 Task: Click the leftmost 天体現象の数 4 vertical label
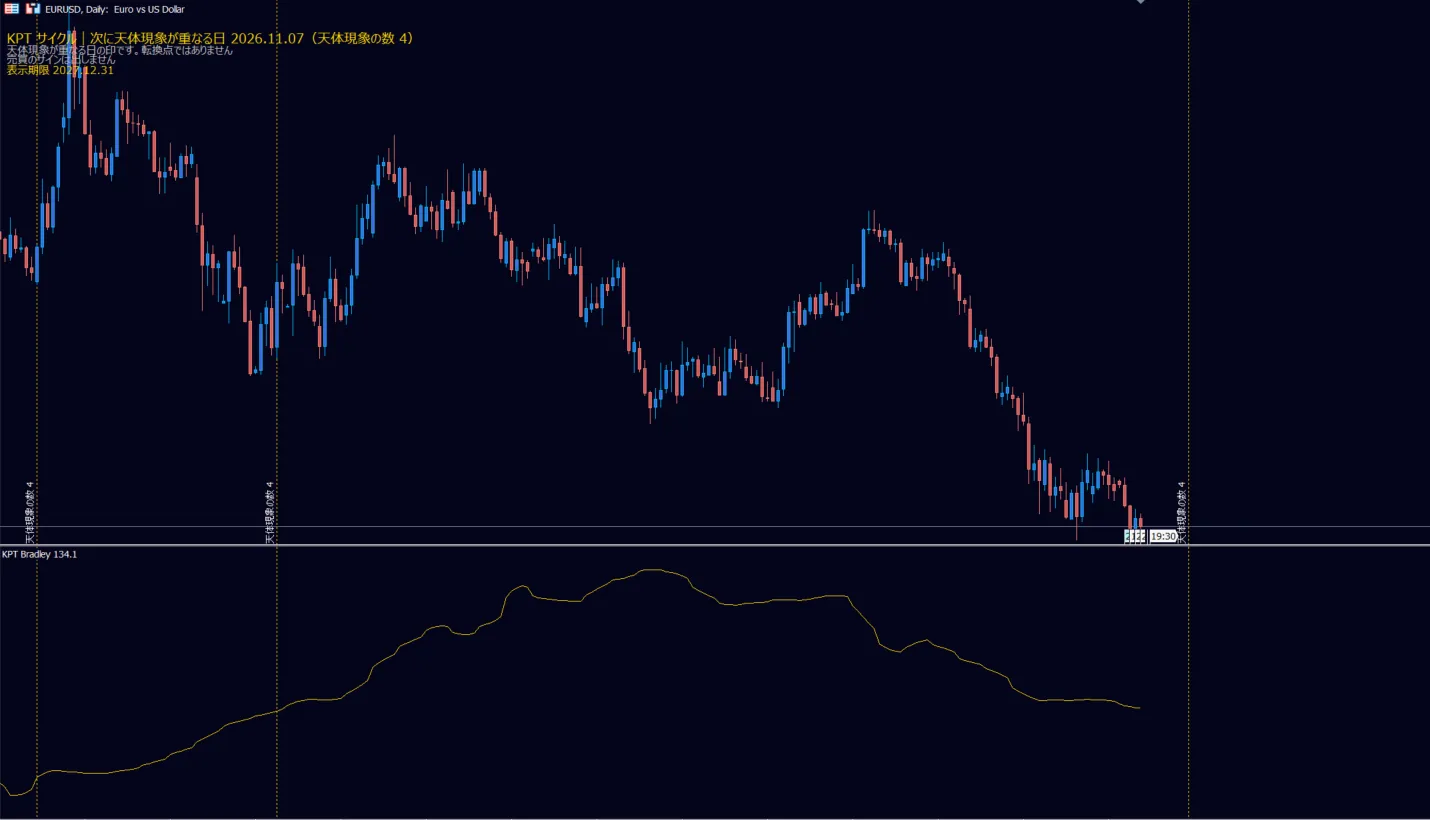tap(30, 512)
